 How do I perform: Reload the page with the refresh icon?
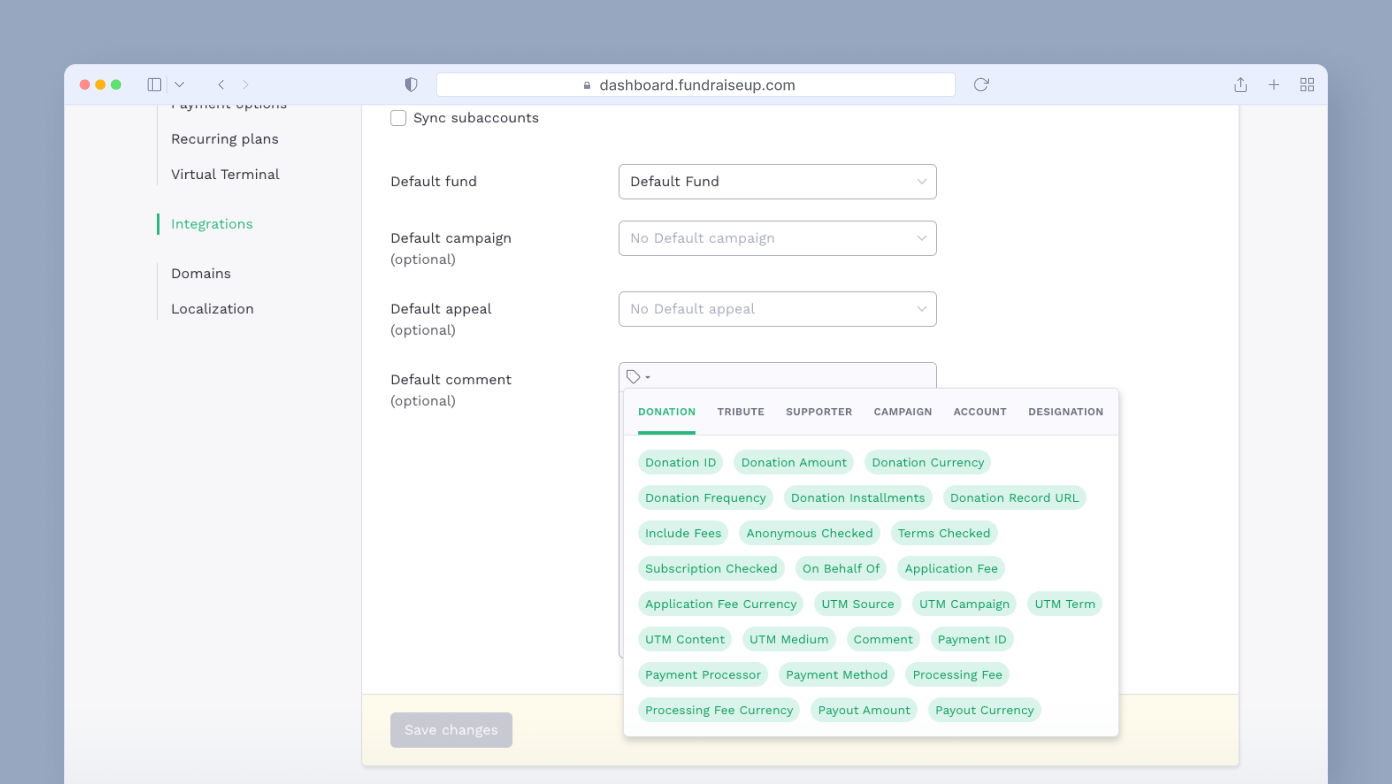coord(981,85)
